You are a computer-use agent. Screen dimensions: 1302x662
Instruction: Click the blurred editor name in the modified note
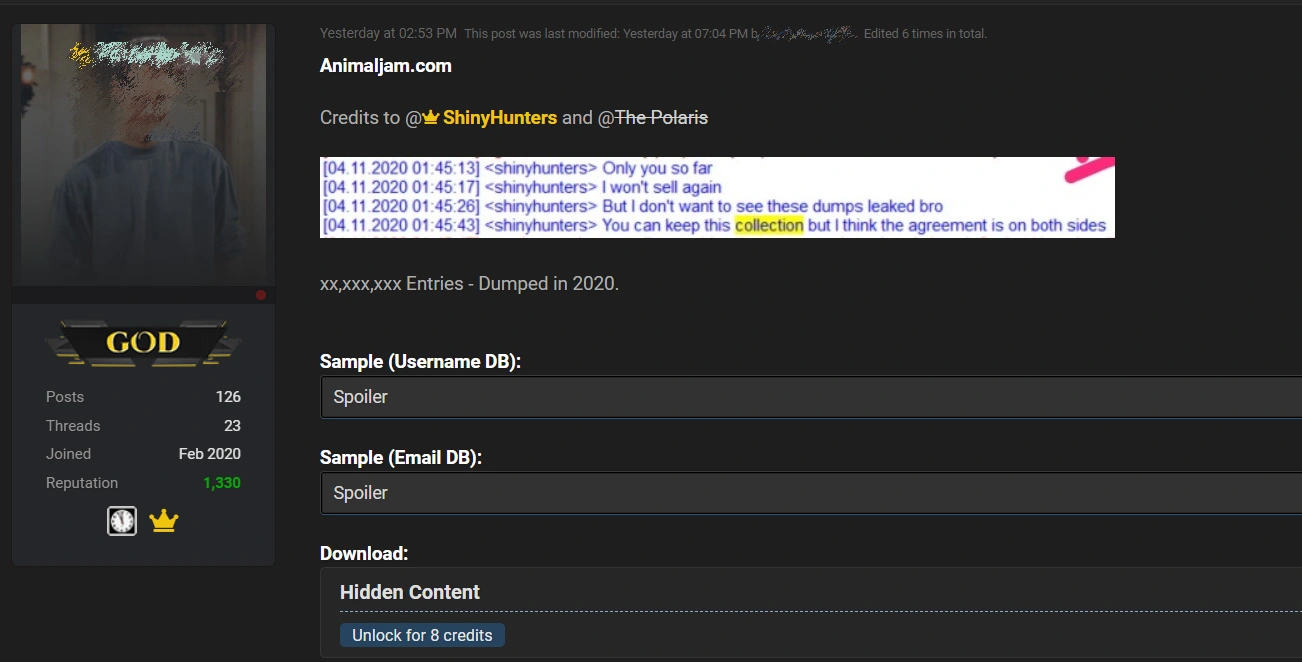[x=809, y=33]
